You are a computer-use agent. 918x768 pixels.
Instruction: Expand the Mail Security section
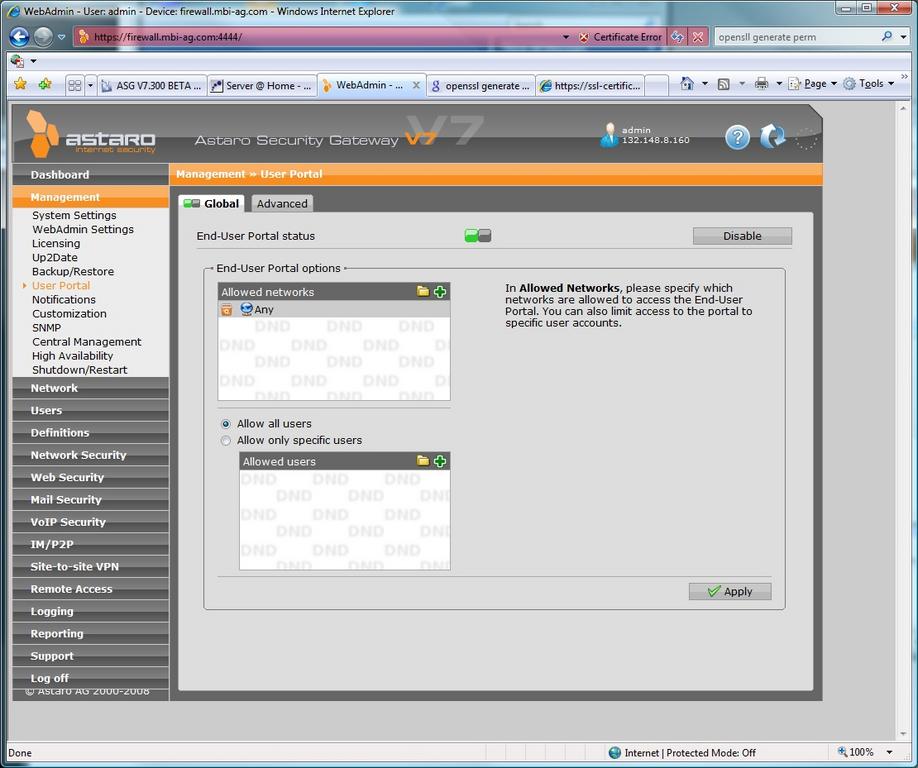[x=91, y=499]
